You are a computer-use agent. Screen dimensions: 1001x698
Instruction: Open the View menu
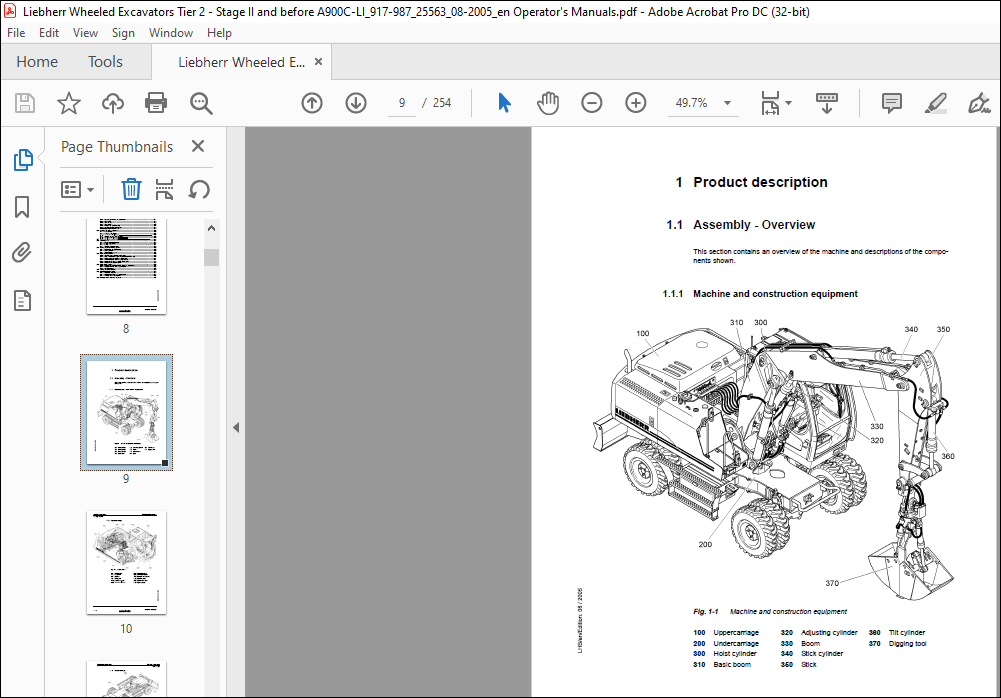85,33
